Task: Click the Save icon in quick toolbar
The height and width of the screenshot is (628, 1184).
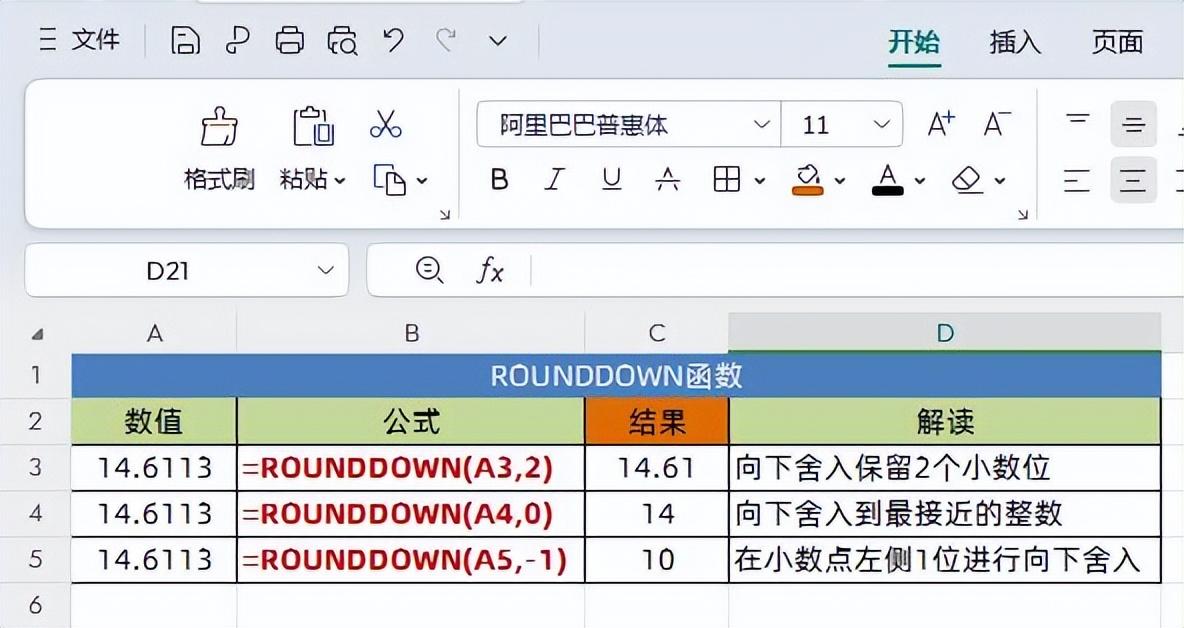Action: click(x=185, y=40)
